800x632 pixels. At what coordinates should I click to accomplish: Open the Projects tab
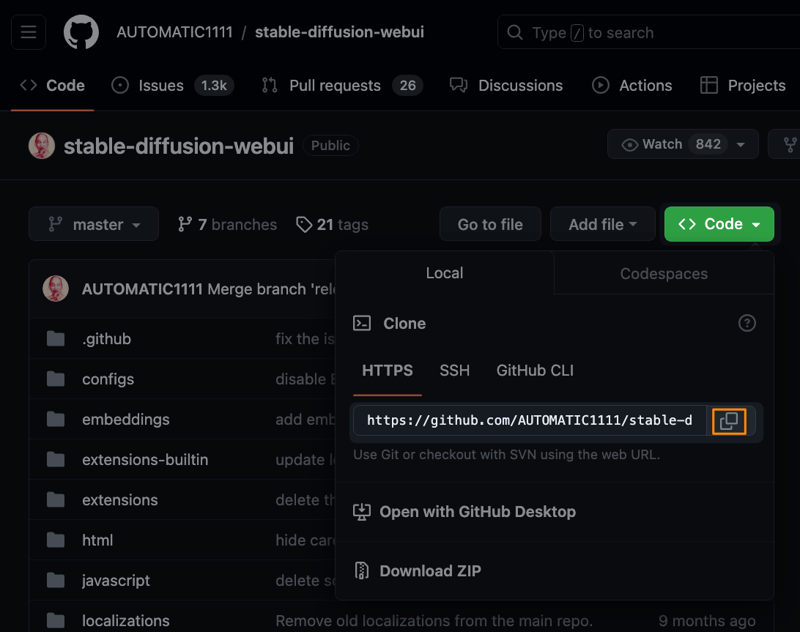743,85
